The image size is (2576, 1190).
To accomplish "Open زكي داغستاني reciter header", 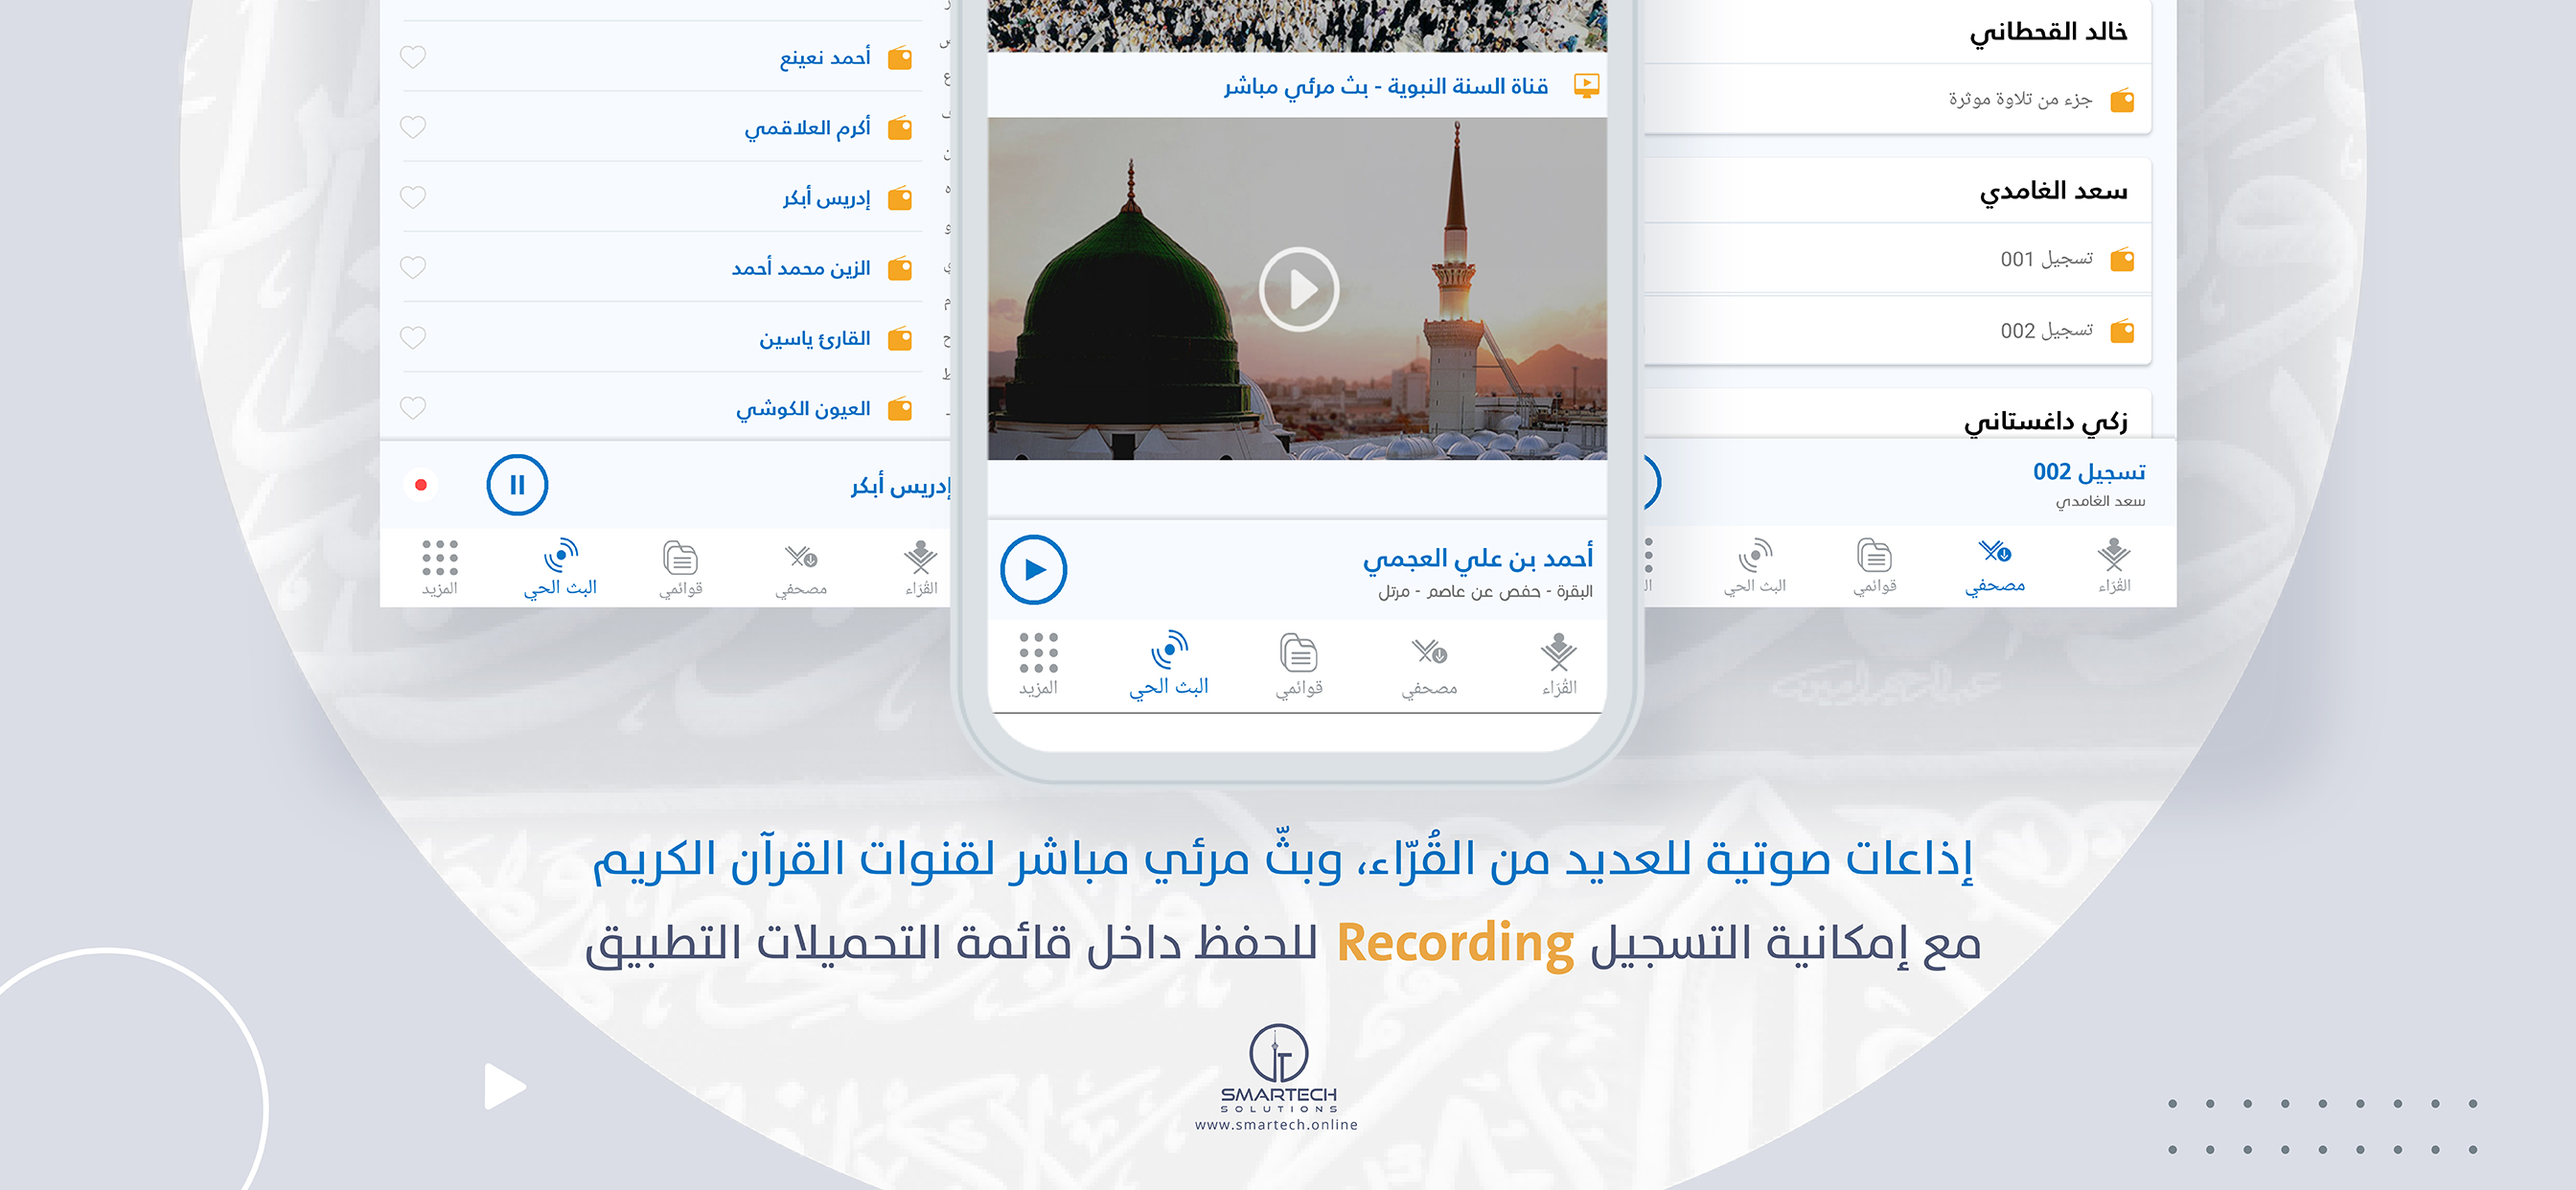I will [2045, 421].
